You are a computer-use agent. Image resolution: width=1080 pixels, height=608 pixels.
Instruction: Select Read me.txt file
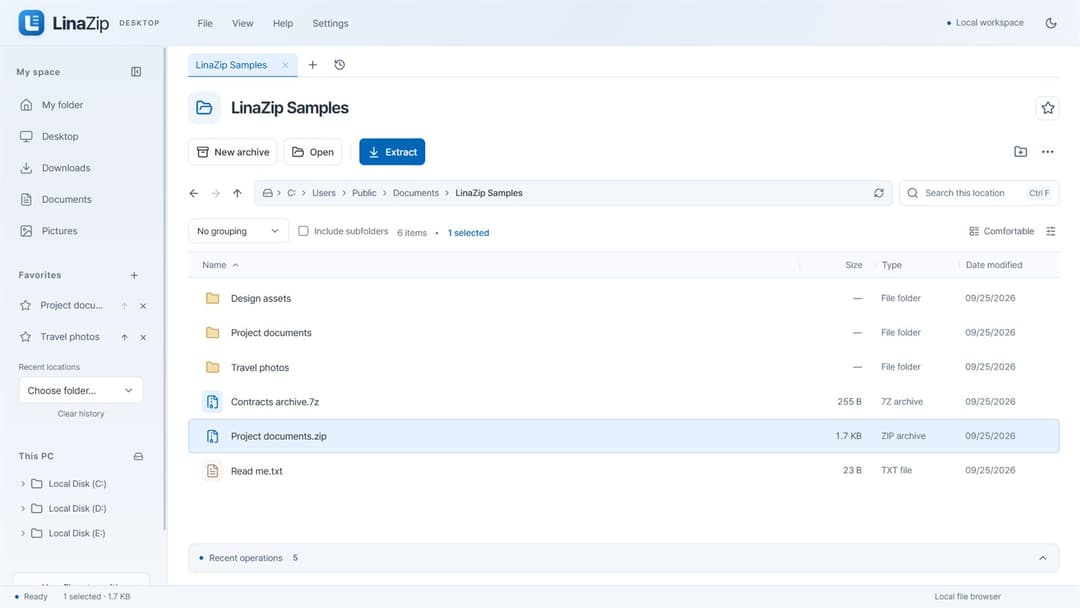tap(623, 471)
